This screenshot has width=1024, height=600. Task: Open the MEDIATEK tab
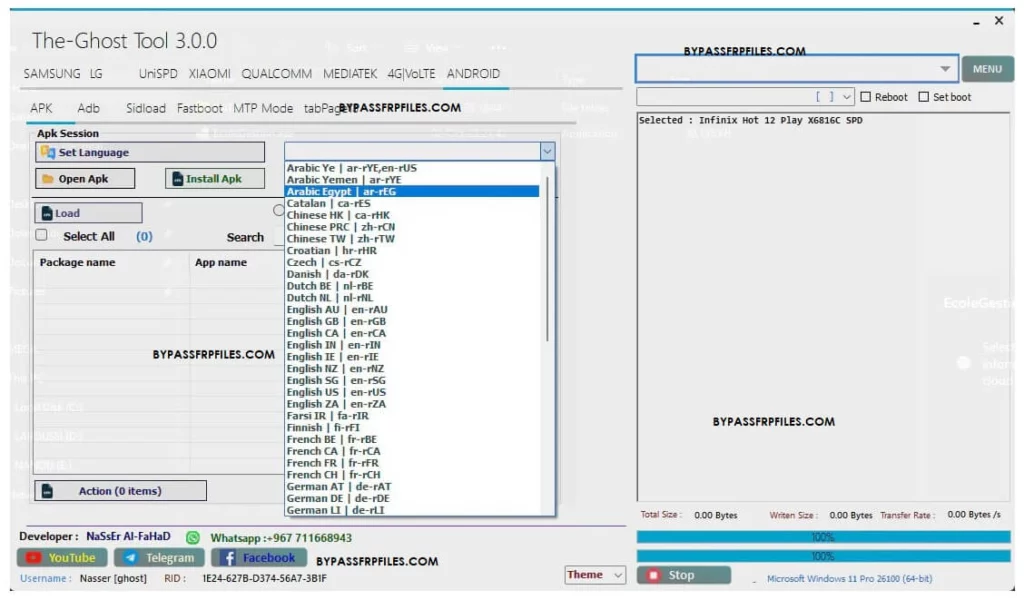point(350,74)
